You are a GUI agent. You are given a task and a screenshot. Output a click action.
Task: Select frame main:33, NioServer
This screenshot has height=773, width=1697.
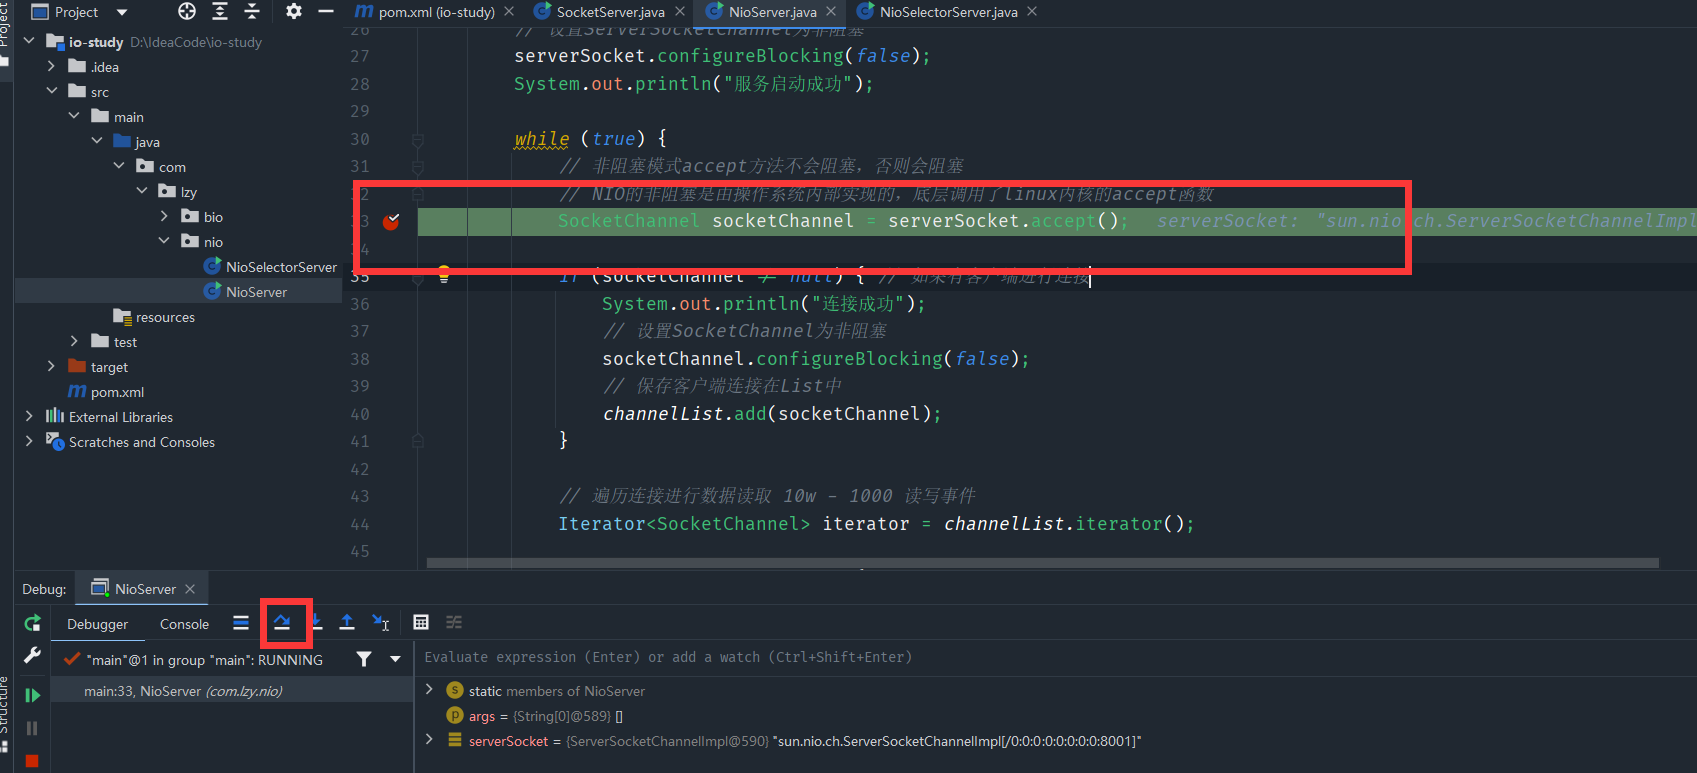(232, 691)
